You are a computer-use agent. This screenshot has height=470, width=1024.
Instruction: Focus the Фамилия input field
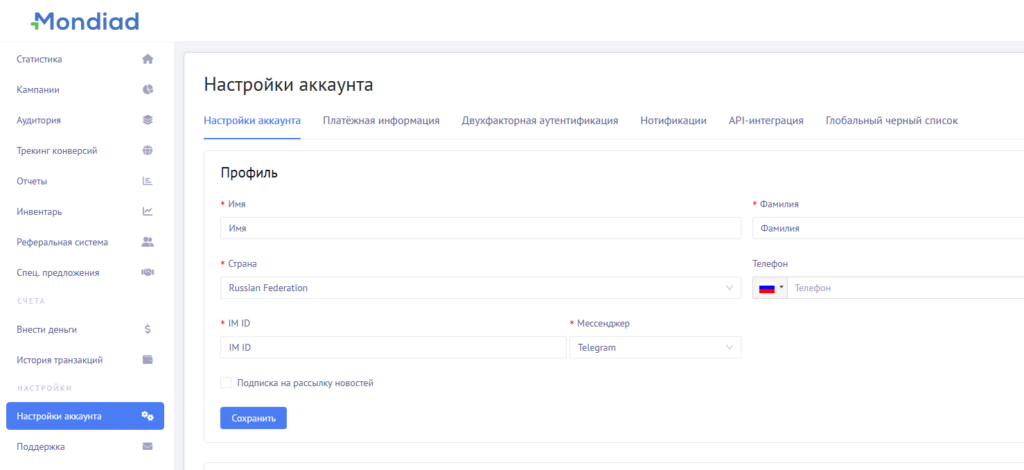(888, 228)
